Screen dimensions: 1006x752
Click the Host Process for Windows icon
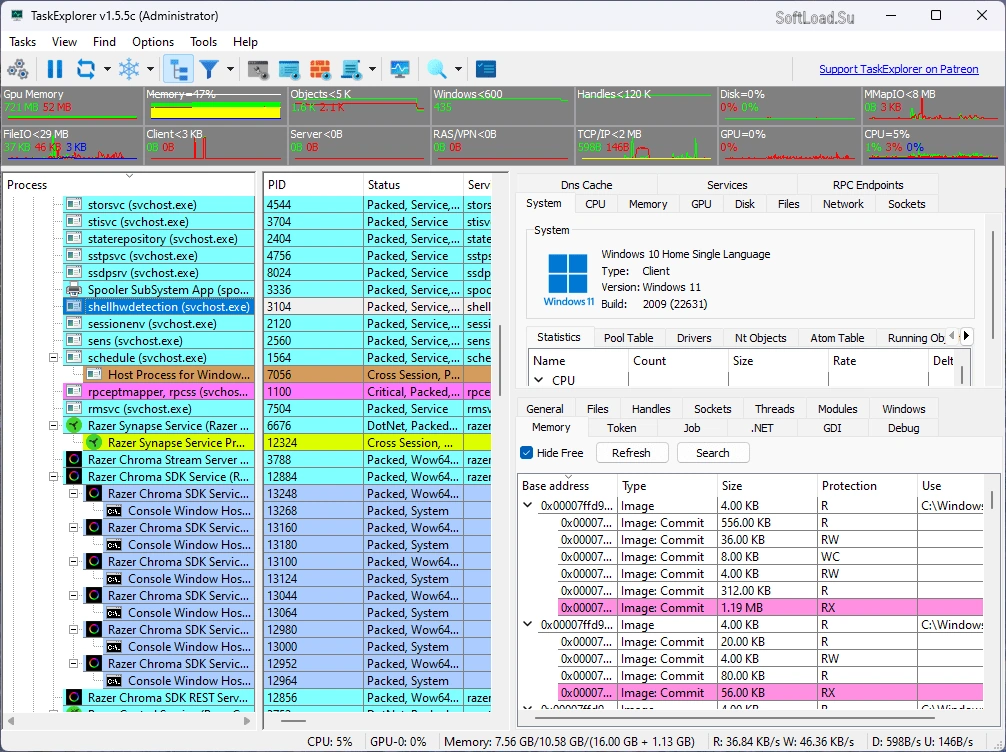coord(94,374)
